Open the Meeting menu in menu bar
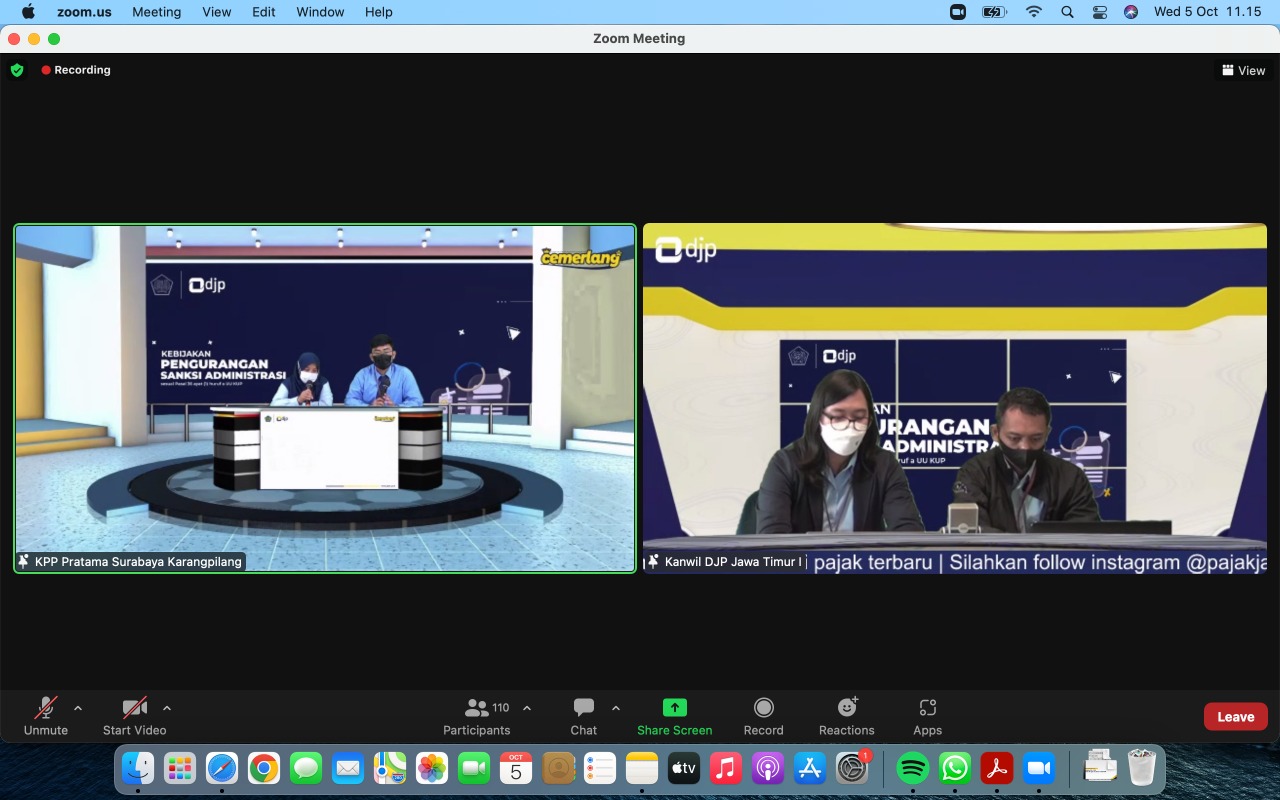Image resolution: width=1280 pixels, height=800 pixels. tap(157, 12)
